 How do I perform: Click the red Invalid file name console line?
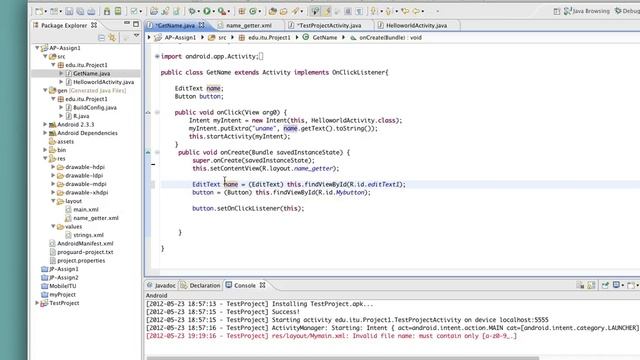[331, 336]
